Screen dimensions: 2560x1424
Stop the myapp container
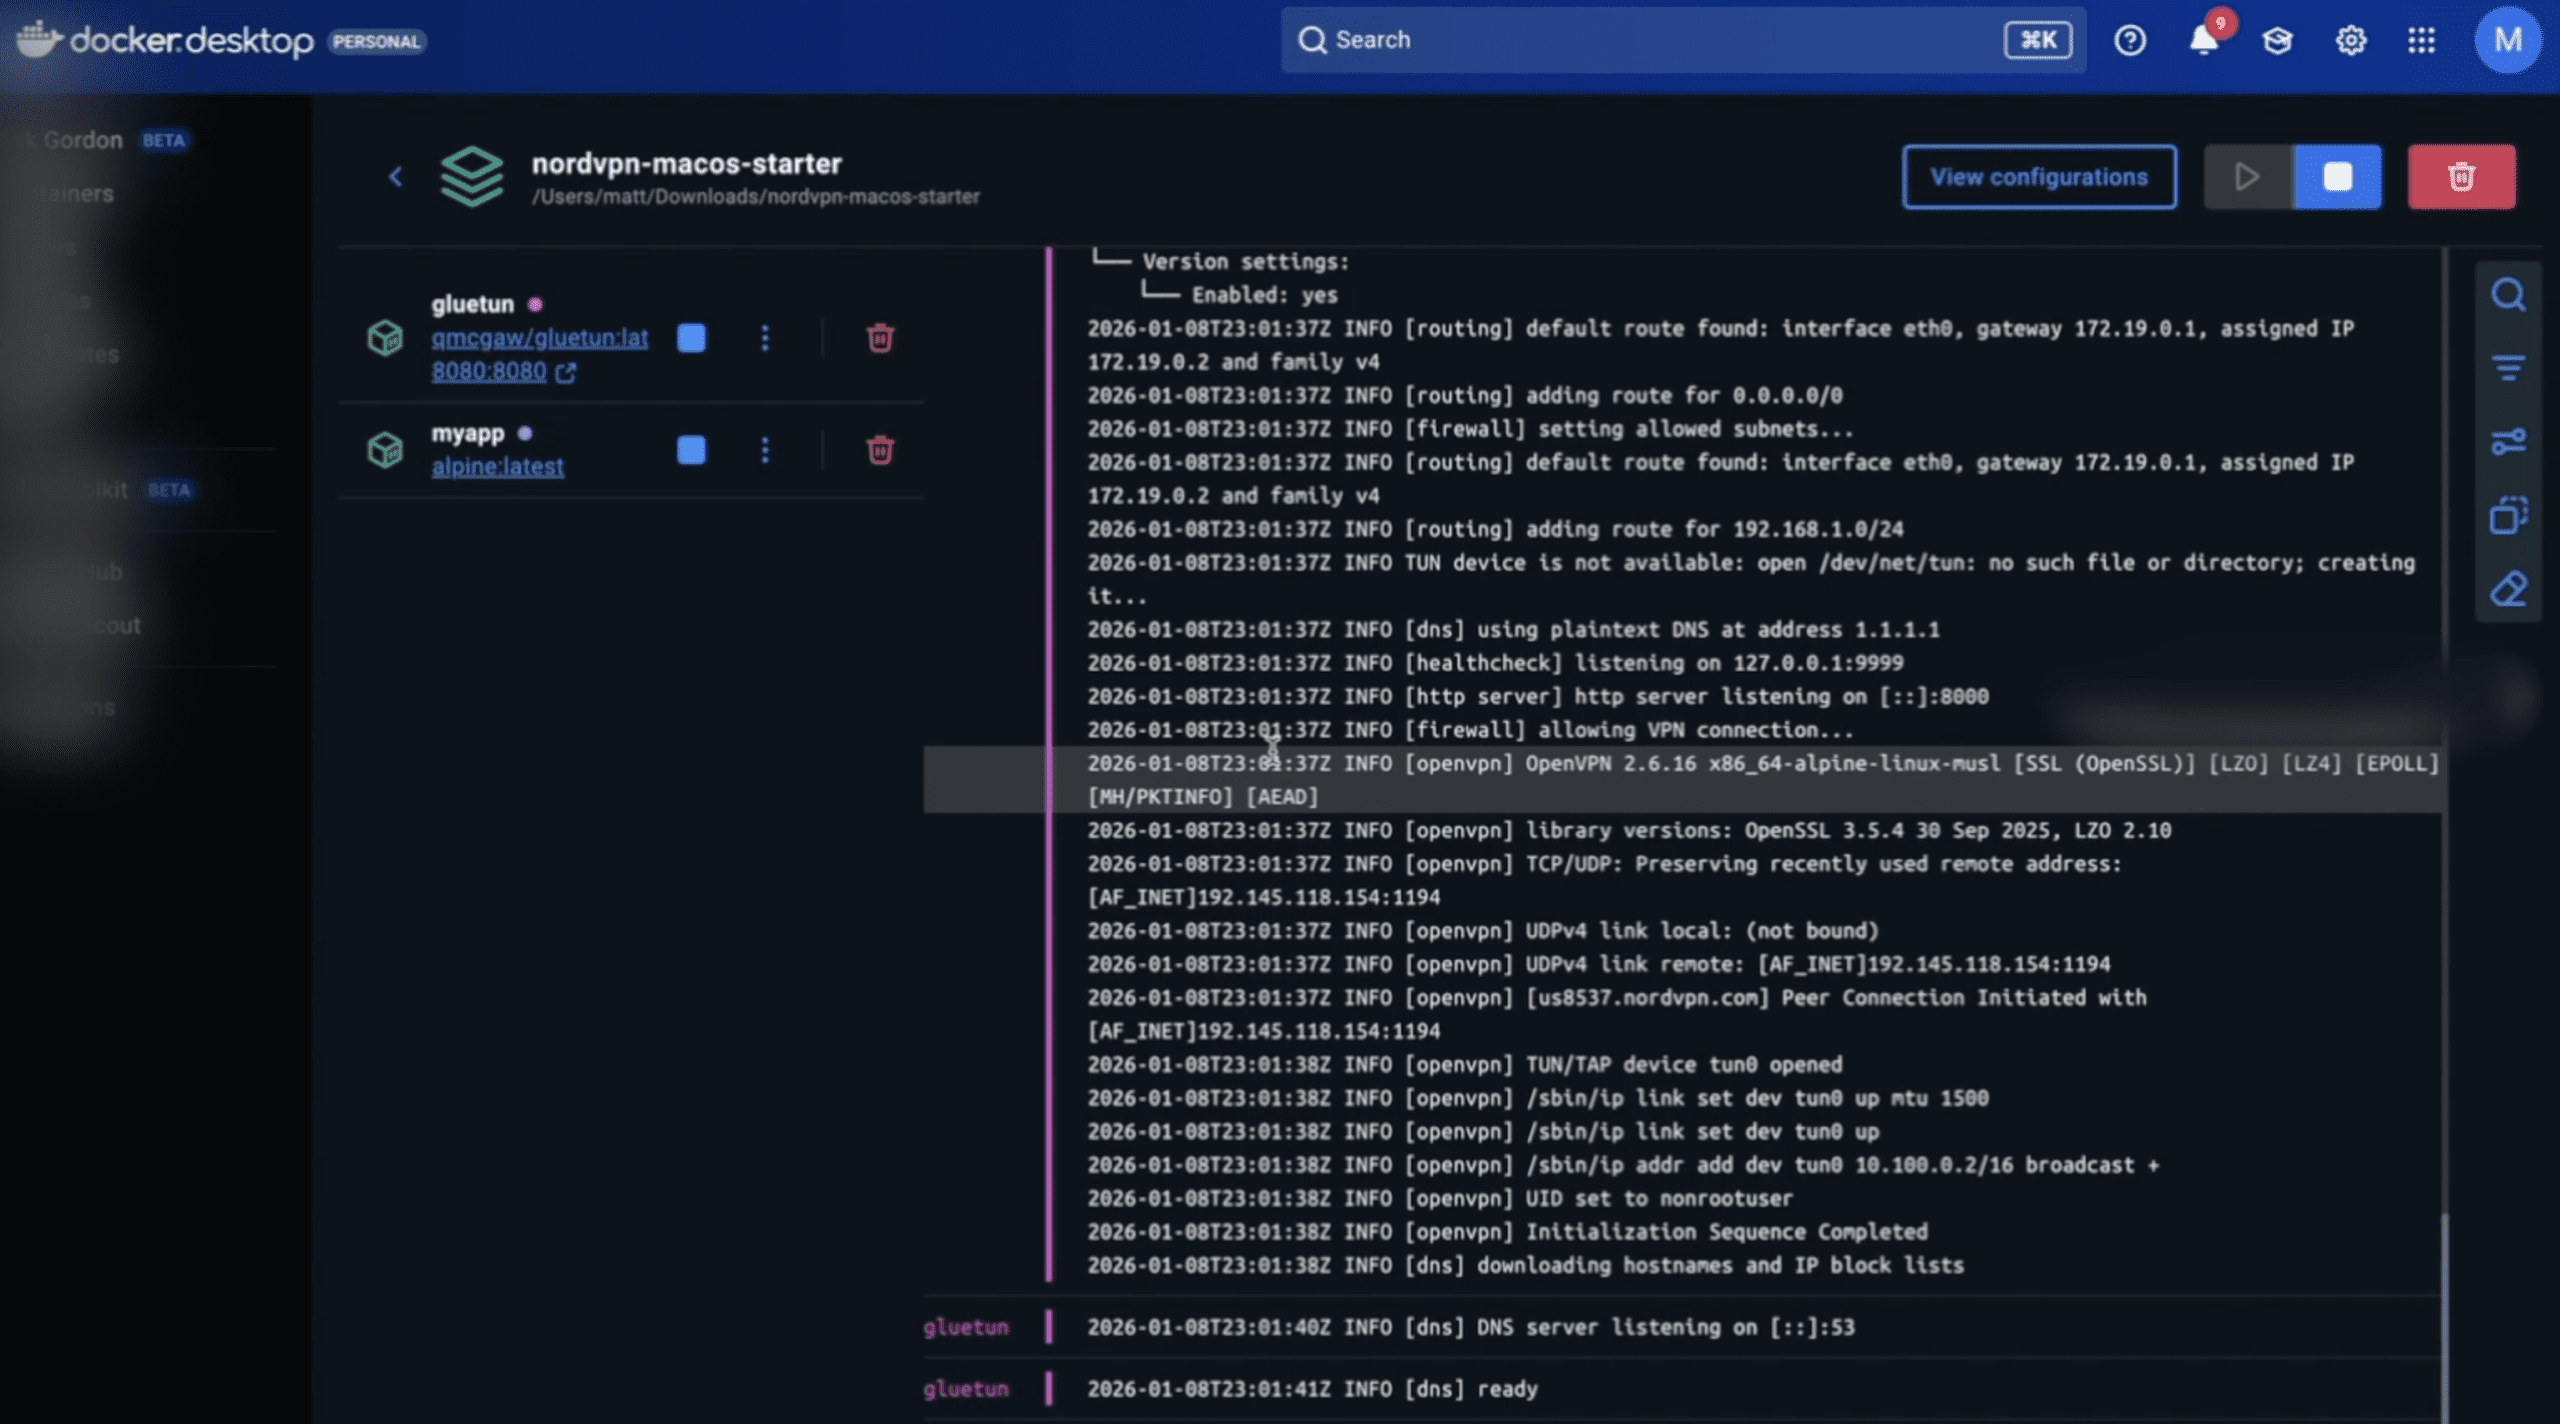point(691,450)
